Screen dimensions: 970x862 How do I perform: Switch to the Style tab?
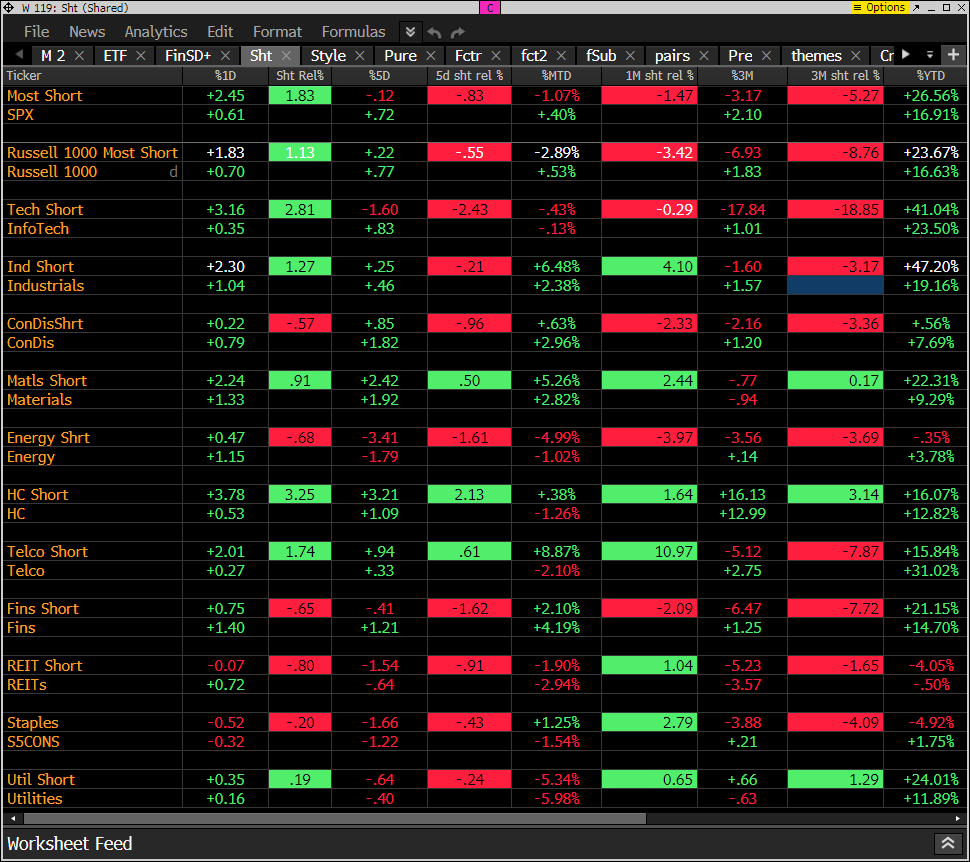click(328, 56)
